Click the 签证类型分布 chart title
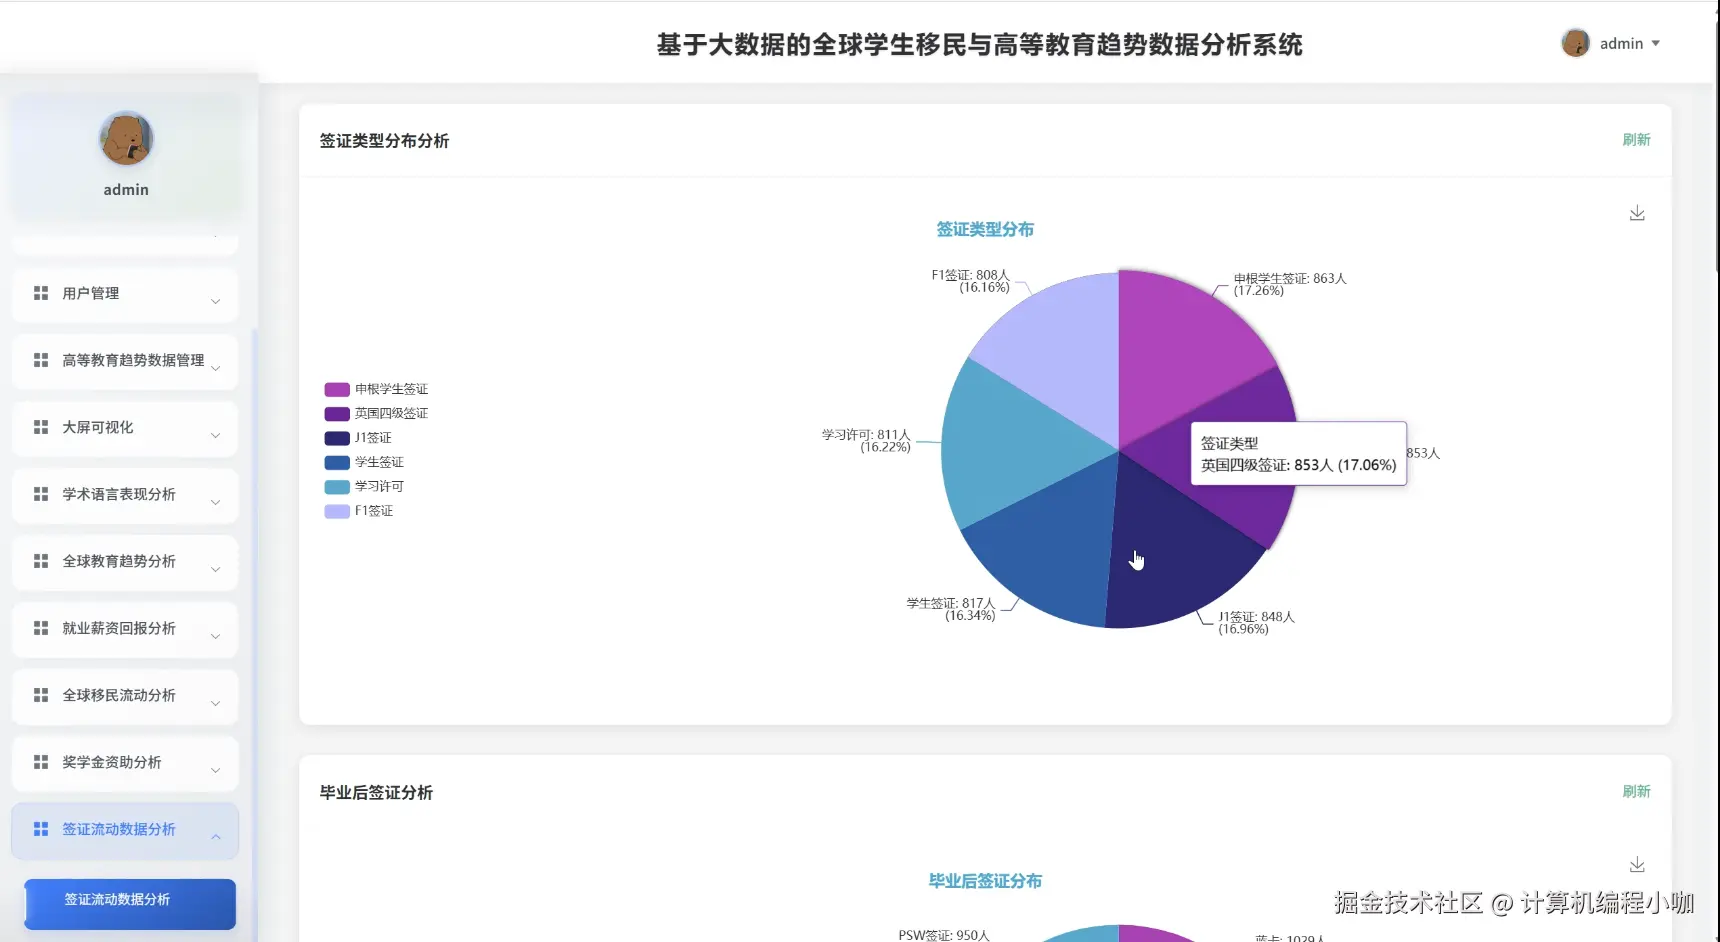This screenshot has height=942, width=1720. pyautogui.click(x=985, y=229)
